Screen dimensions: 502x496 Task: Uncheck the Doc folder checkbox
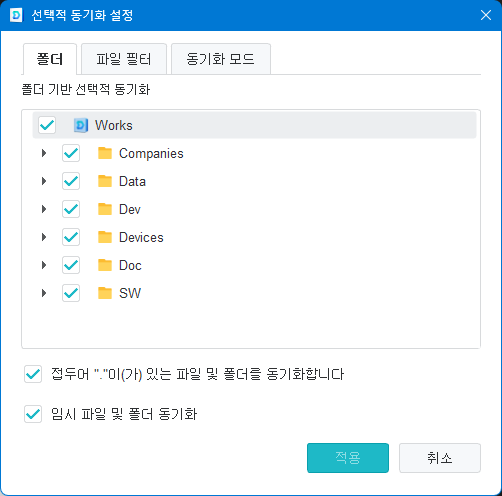[x=71, y=265]
